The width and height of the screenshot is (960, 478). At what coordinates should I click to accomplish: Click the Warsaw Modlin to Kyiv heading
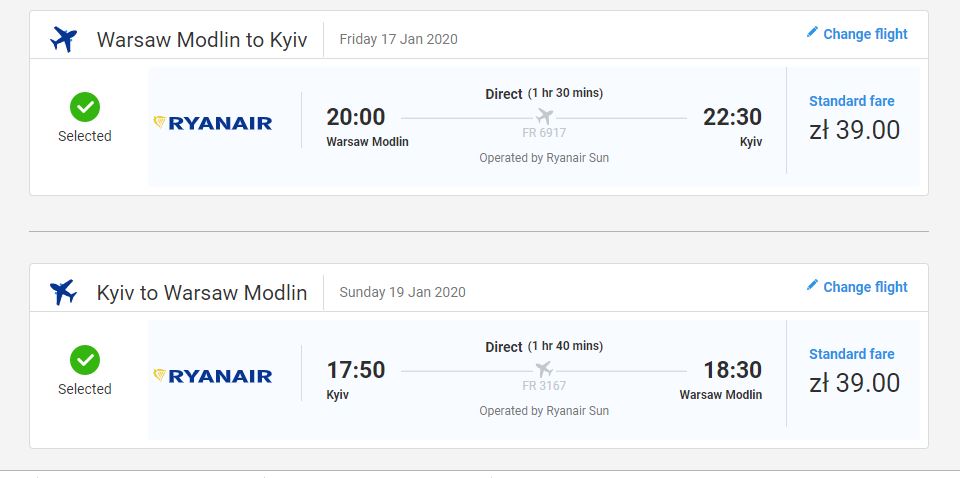point(202,40)
